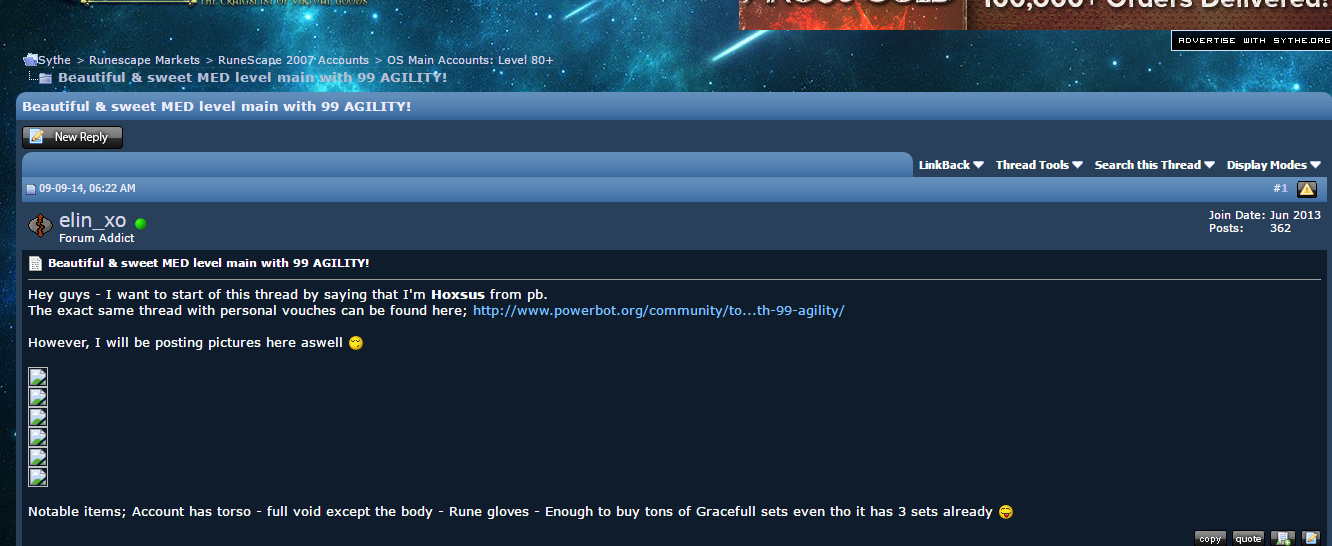Viewport: 1332px width, 546px height.
Task: Click the green online status indicator
Action: [x=141, y=224]
